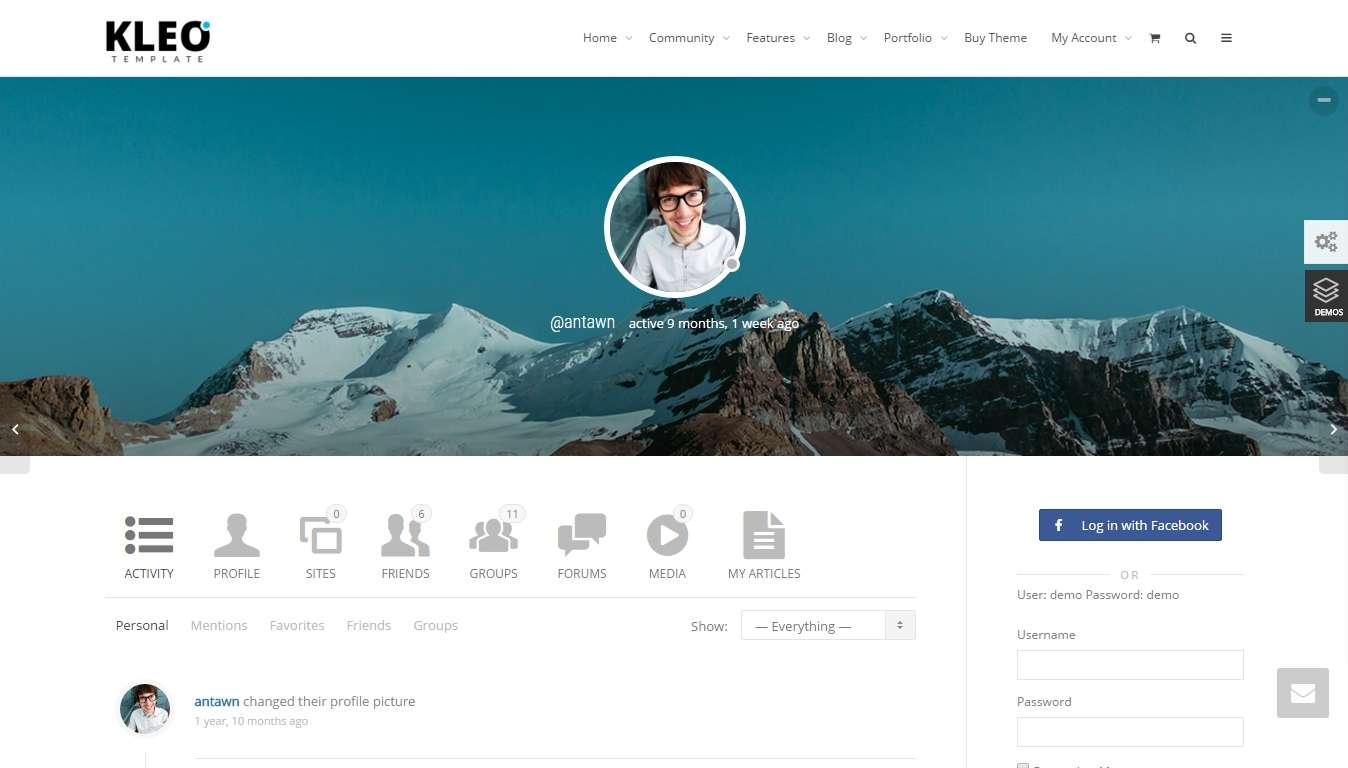Switch to the Mentions activity tab
This screenshot has width=1348, height=768.
point(219,626)
